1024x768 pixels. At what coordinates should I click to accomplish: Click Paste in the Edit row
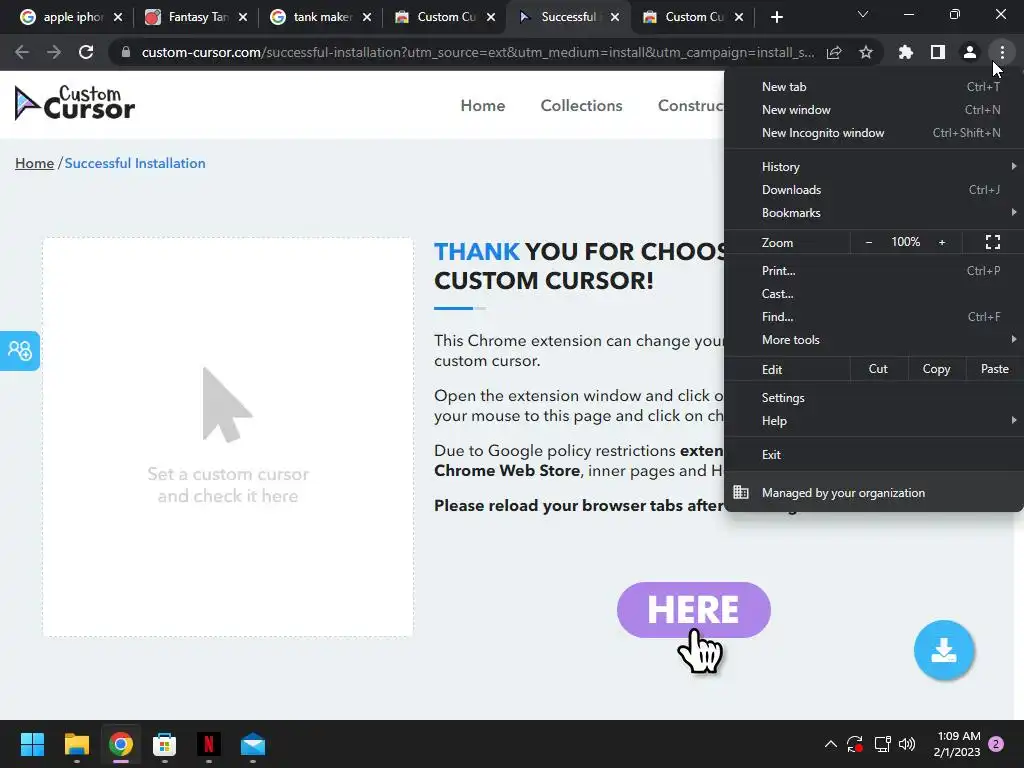994,369
